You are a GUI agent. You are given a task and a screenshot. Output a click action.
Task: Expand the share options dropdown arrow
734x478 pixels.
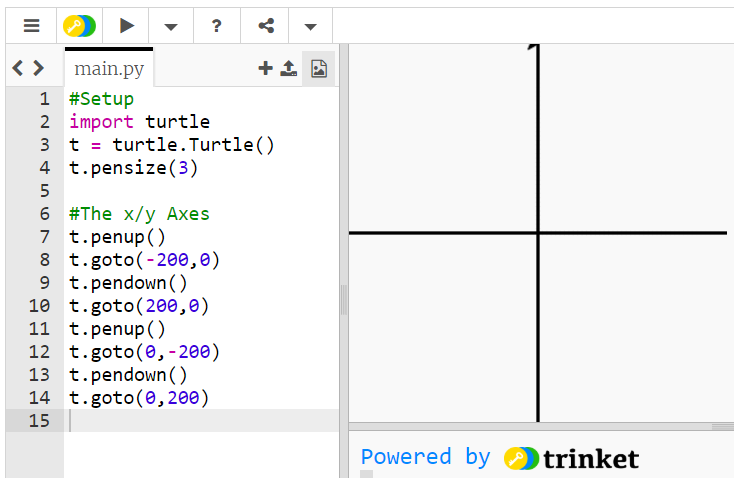[310, 27]
